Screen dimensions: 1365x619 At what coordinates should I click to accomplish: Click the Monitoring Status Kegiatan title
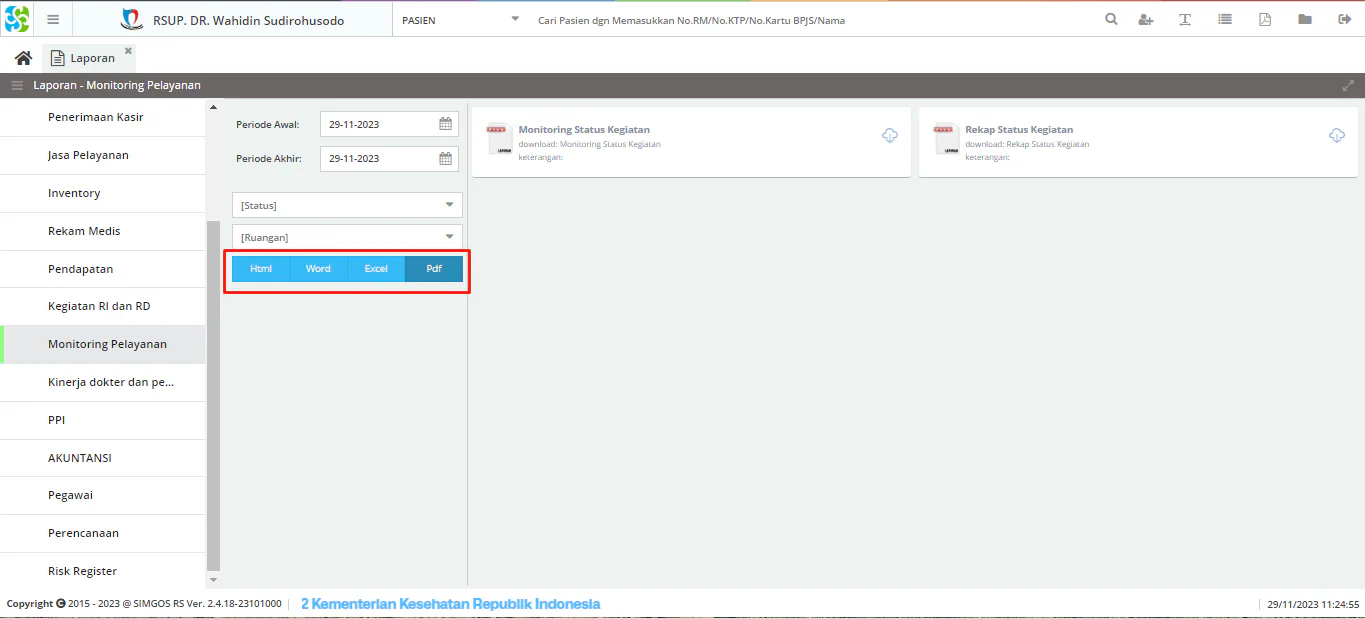[x=584, y=129]
